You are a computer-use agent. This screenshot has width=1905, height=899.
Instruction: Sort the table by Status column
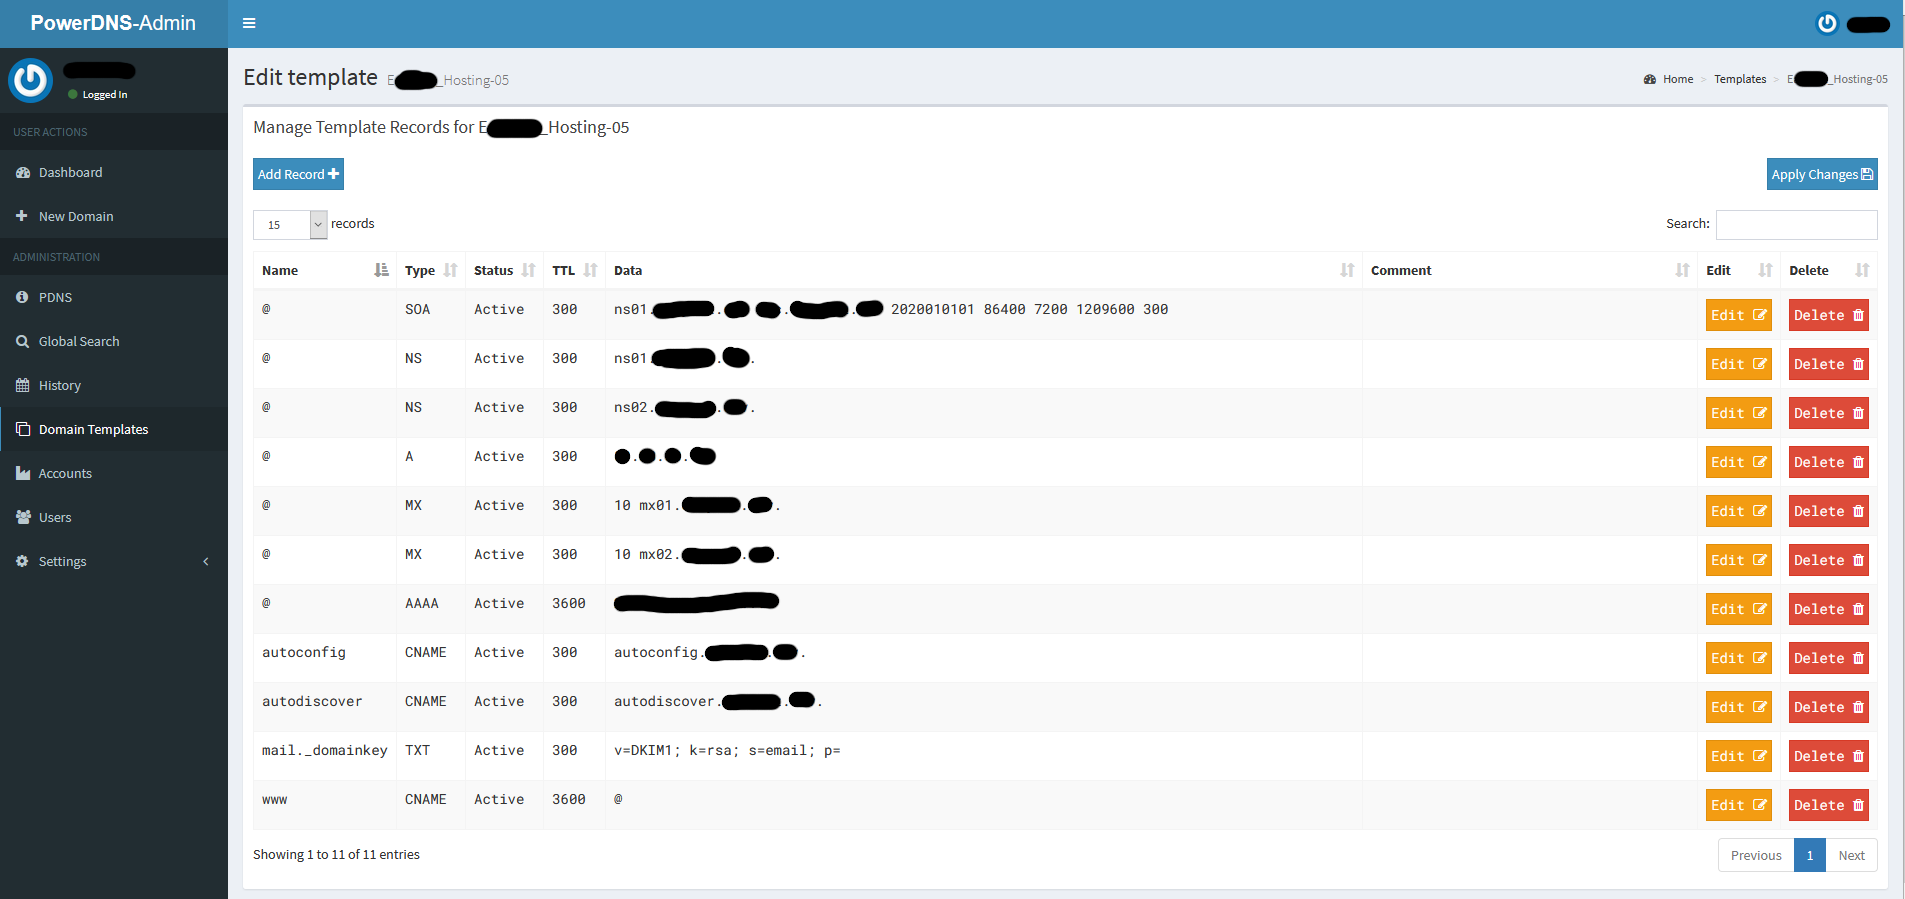coord(505,270)
